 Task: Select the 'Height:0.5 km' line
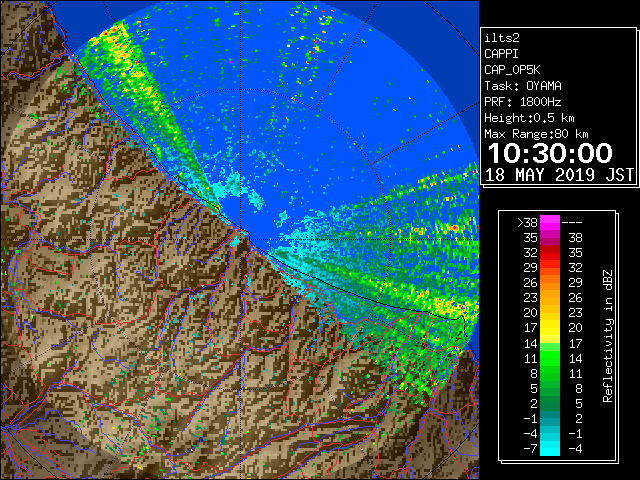tap(529, 118)
